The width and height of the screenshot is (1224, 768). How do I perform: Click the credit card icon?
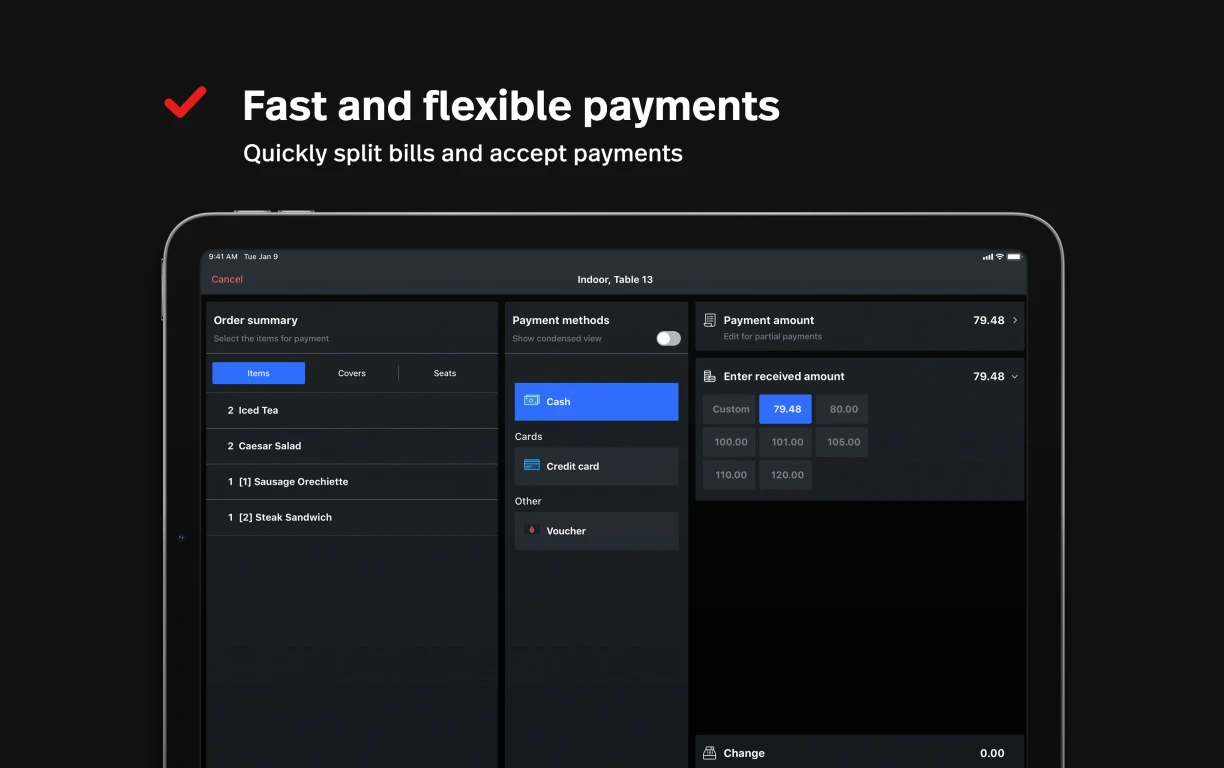(x=532, y=466)
